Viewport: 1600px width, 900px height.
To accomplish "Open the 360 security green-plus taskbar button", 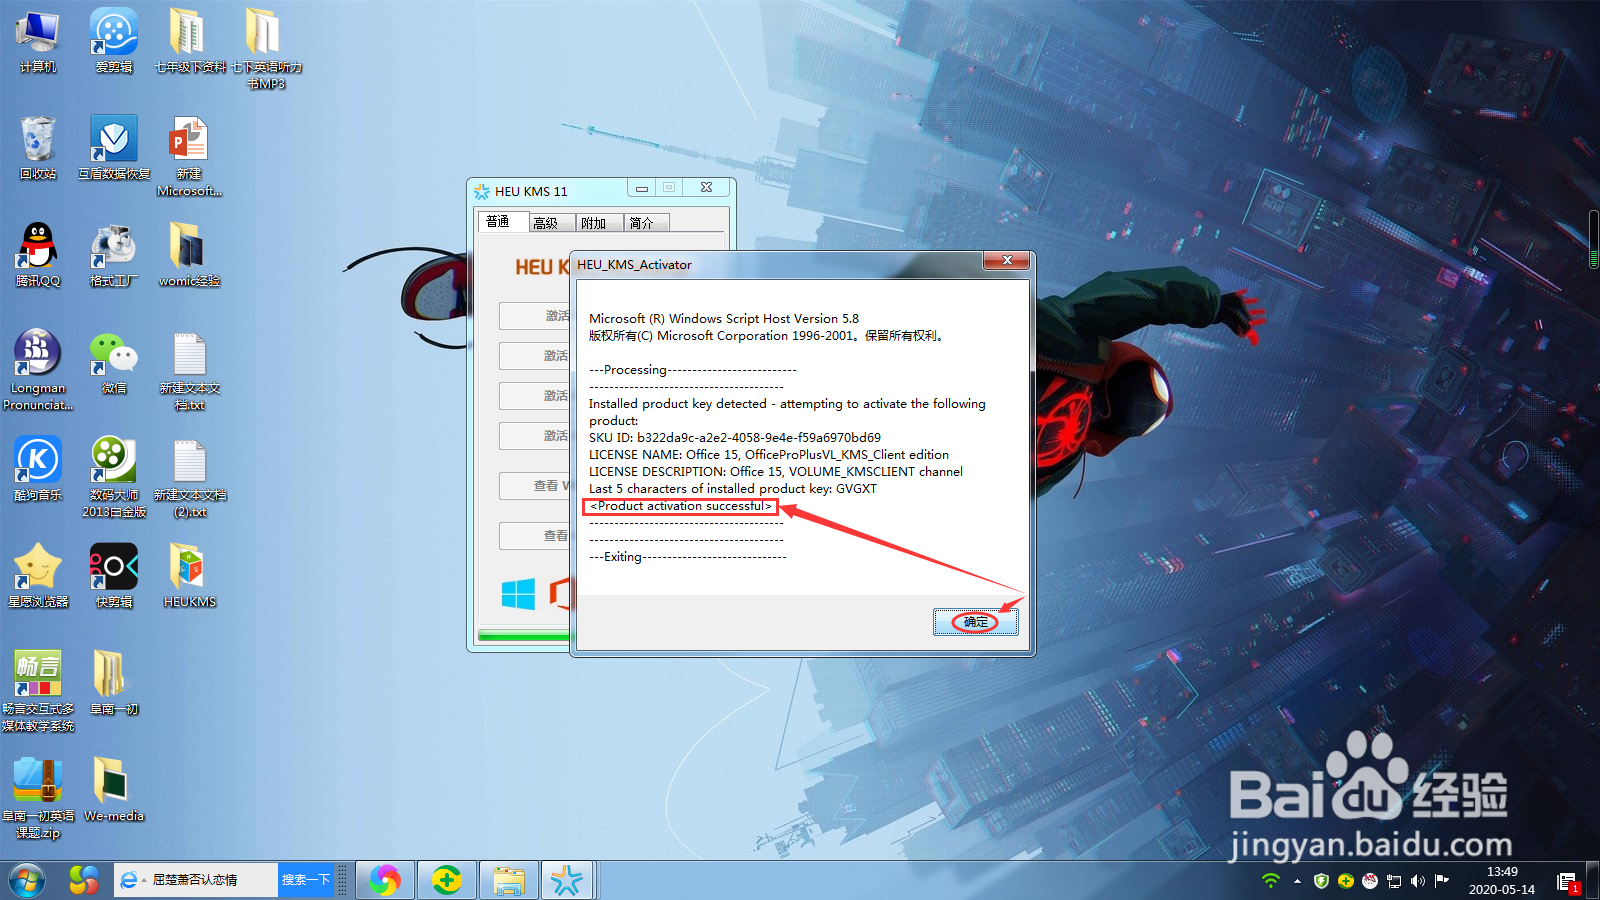I will pyautogui.click(x=447, y=880).
